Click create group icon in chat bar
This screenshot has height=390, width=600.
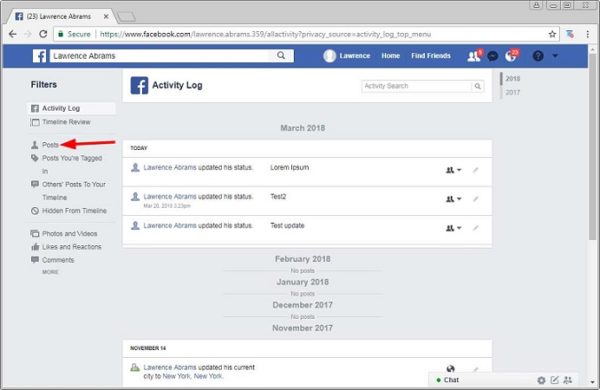click(x=567, y=380)
